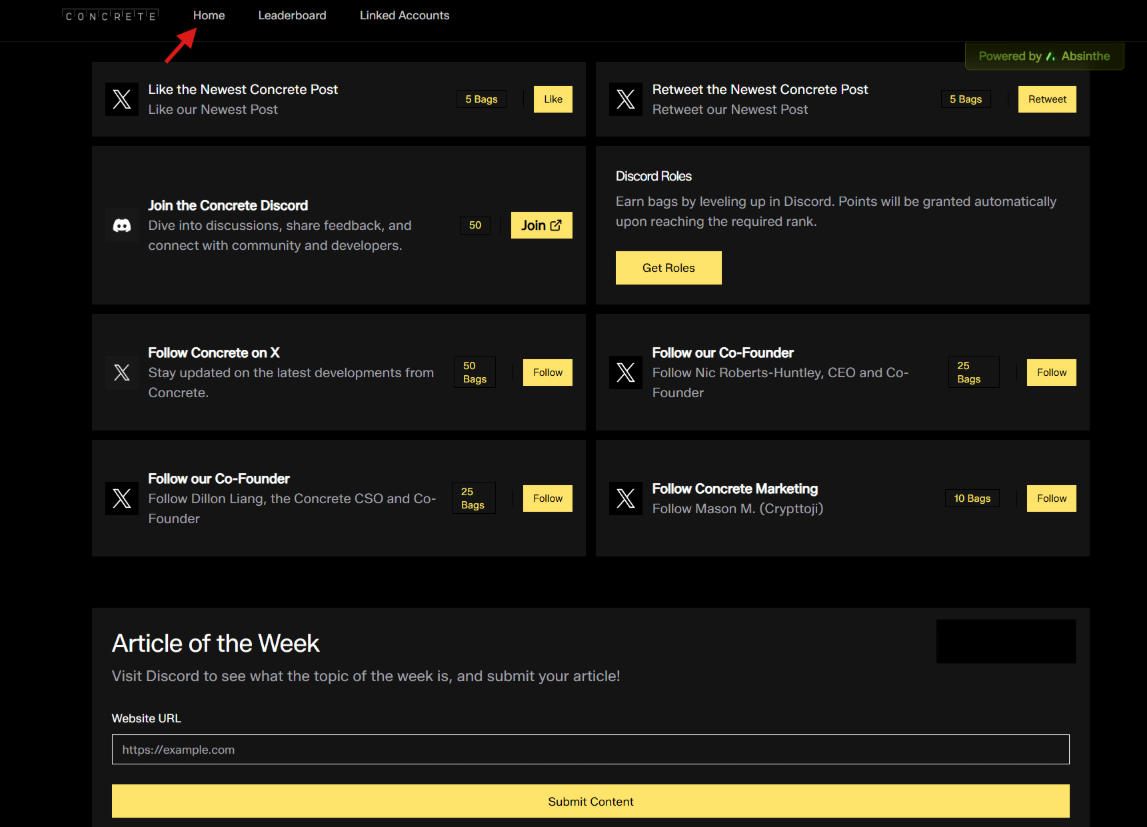Click the Website URL input field

coord(590,749)
